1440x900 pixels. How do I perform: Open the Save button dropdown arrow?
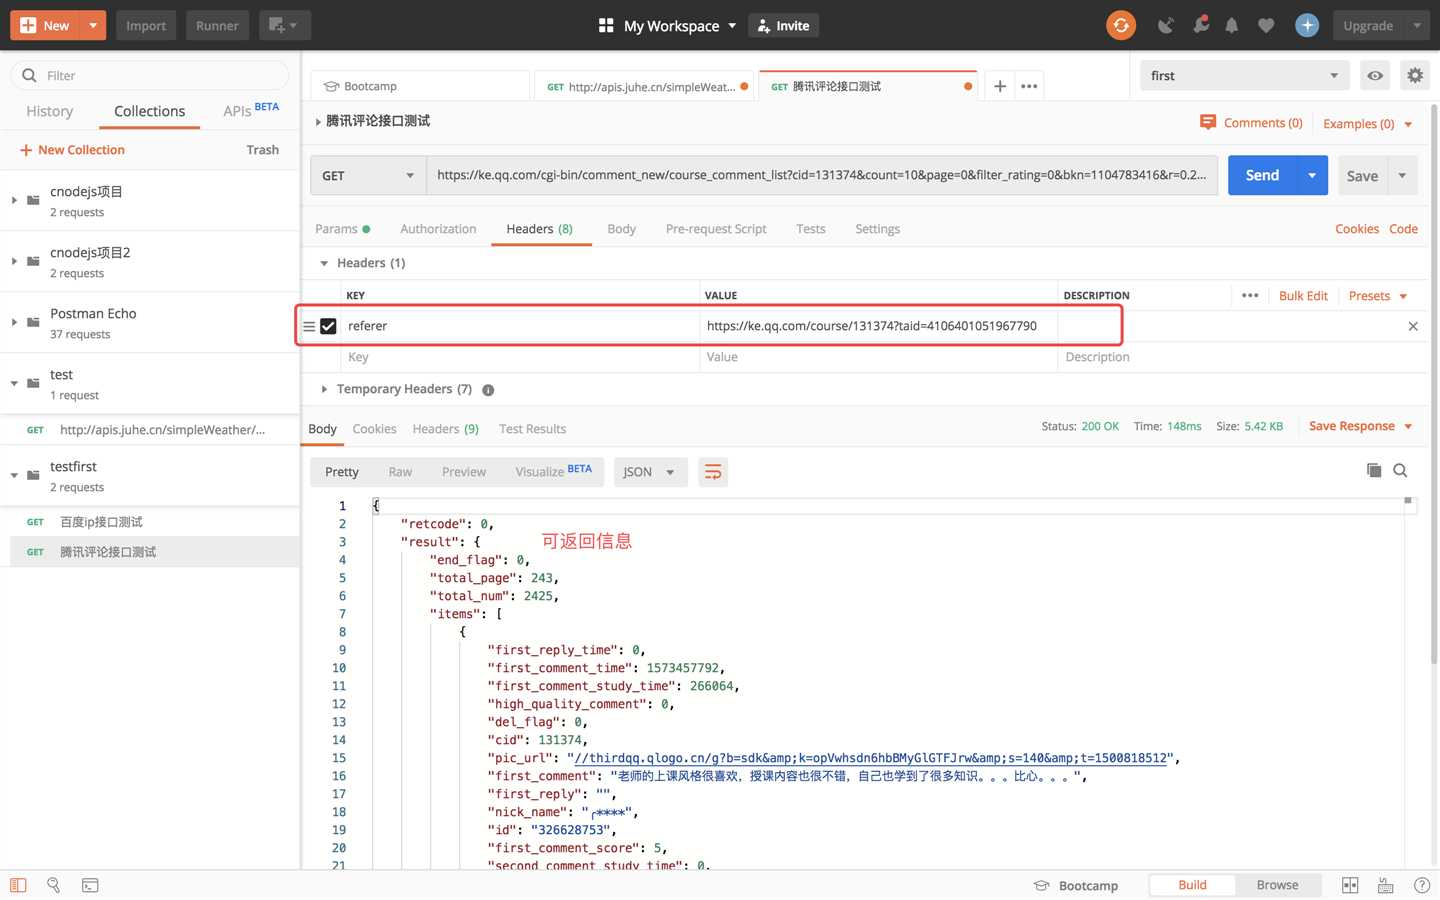pyautogui.click(x=1402, y=175)
